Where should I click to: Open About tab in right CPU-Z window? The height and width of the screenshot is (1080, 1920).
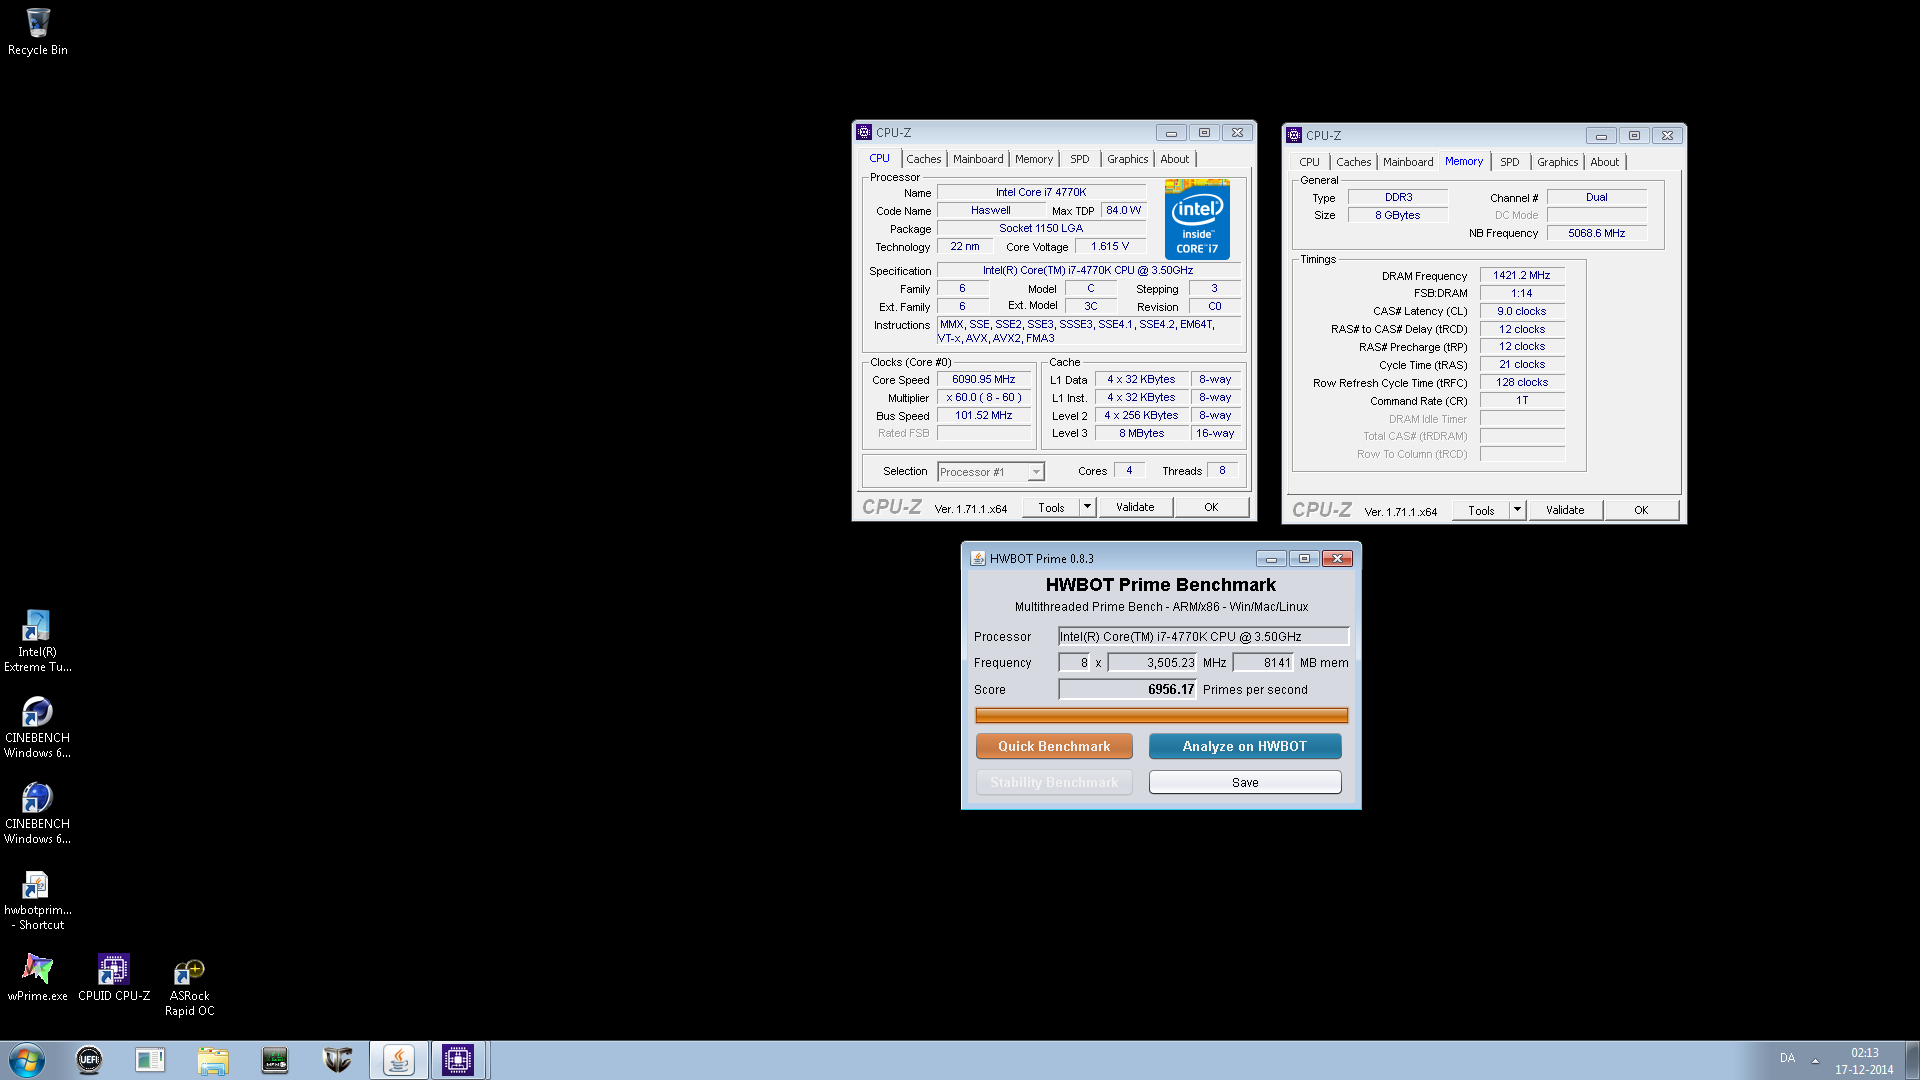(1604, 162)
